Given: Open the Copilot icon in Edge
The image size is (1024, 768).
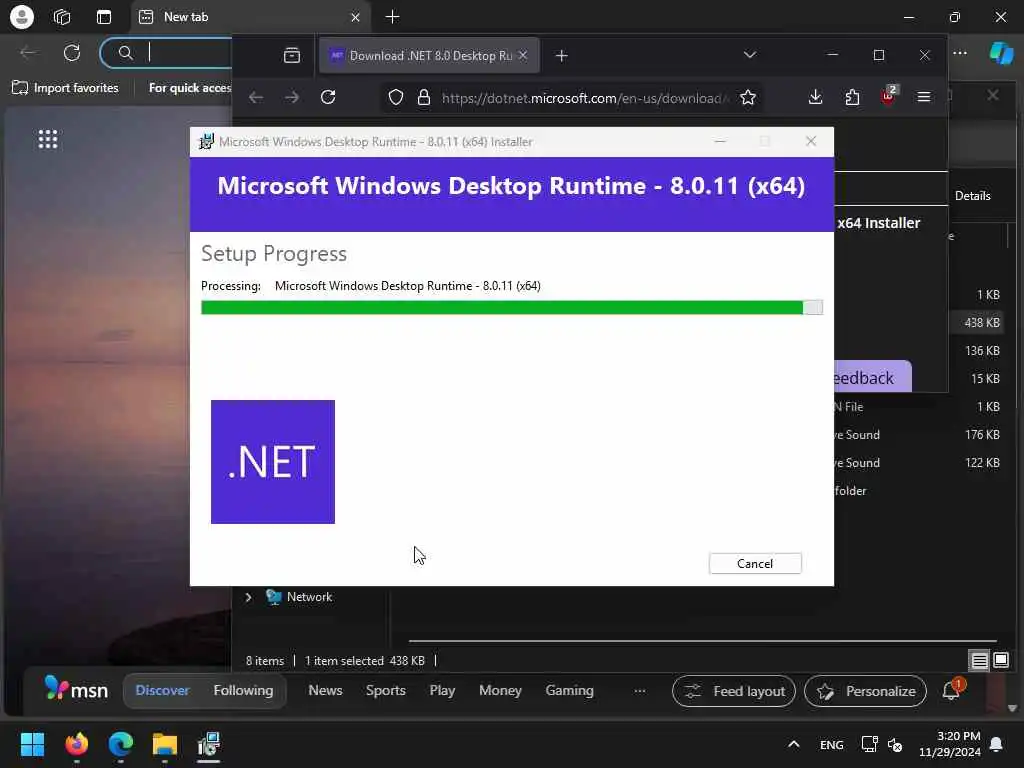Looking at the screenshot, I should point(1001,53).
